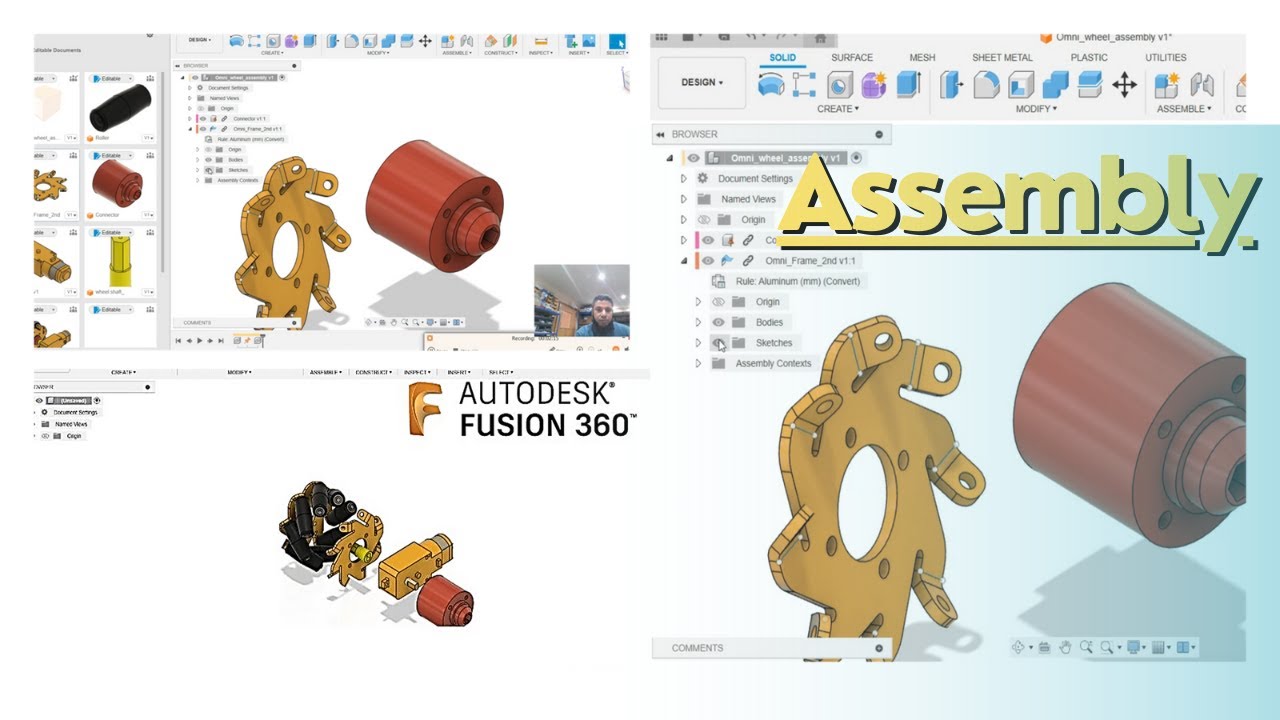Open the DESIGN workspace dropdown in enlarged view
Screen dimensions: 1280x720
pos(702,82)
